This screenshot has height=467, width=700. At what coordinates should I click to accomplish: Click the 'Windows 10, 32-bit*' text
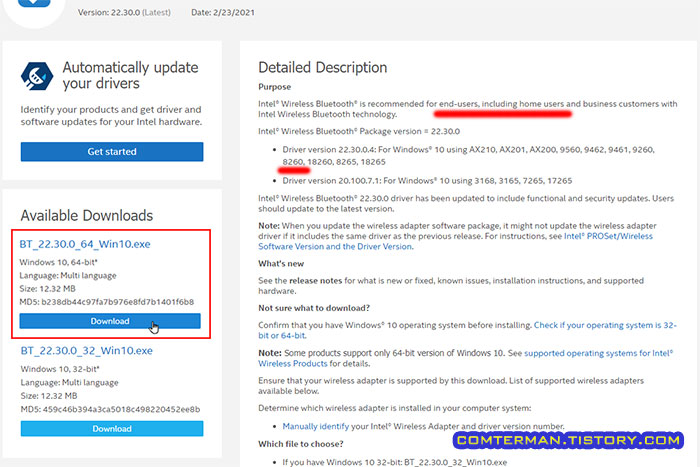point(60,369)
